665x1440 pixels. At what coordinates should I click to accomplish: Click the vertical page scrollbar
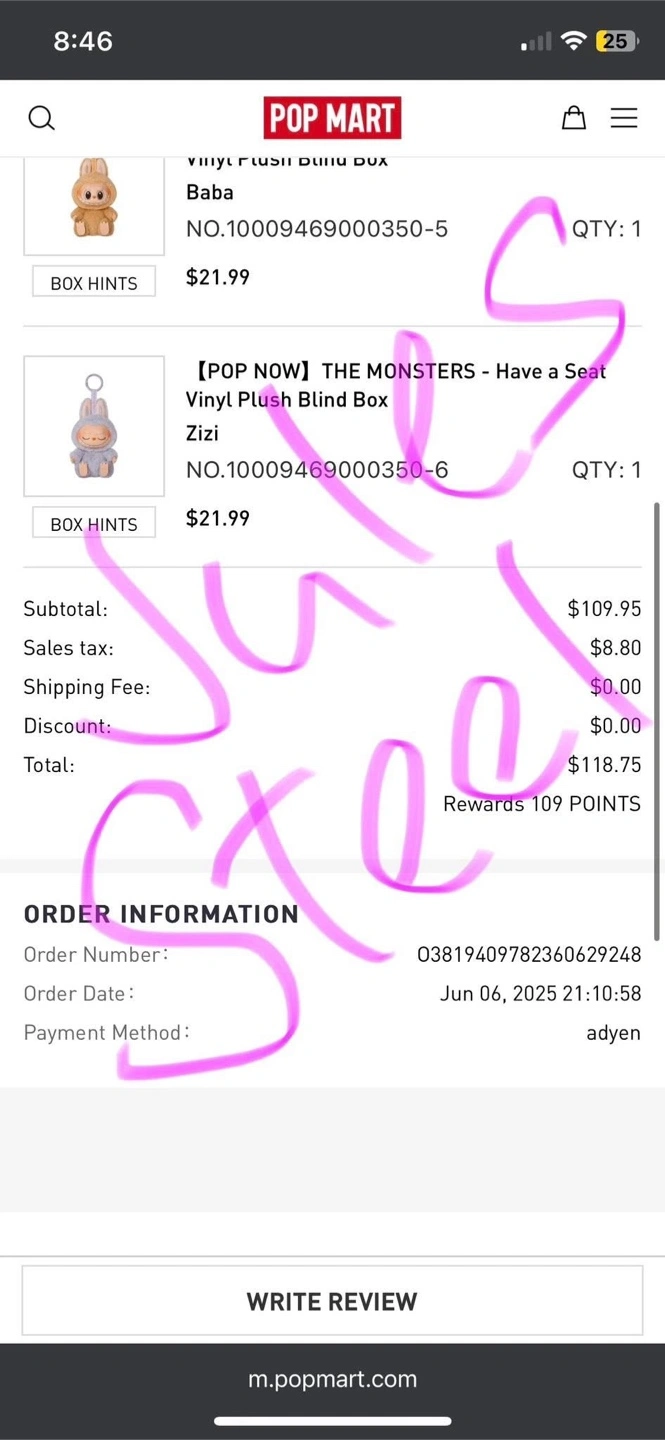[x=657, y=720]
